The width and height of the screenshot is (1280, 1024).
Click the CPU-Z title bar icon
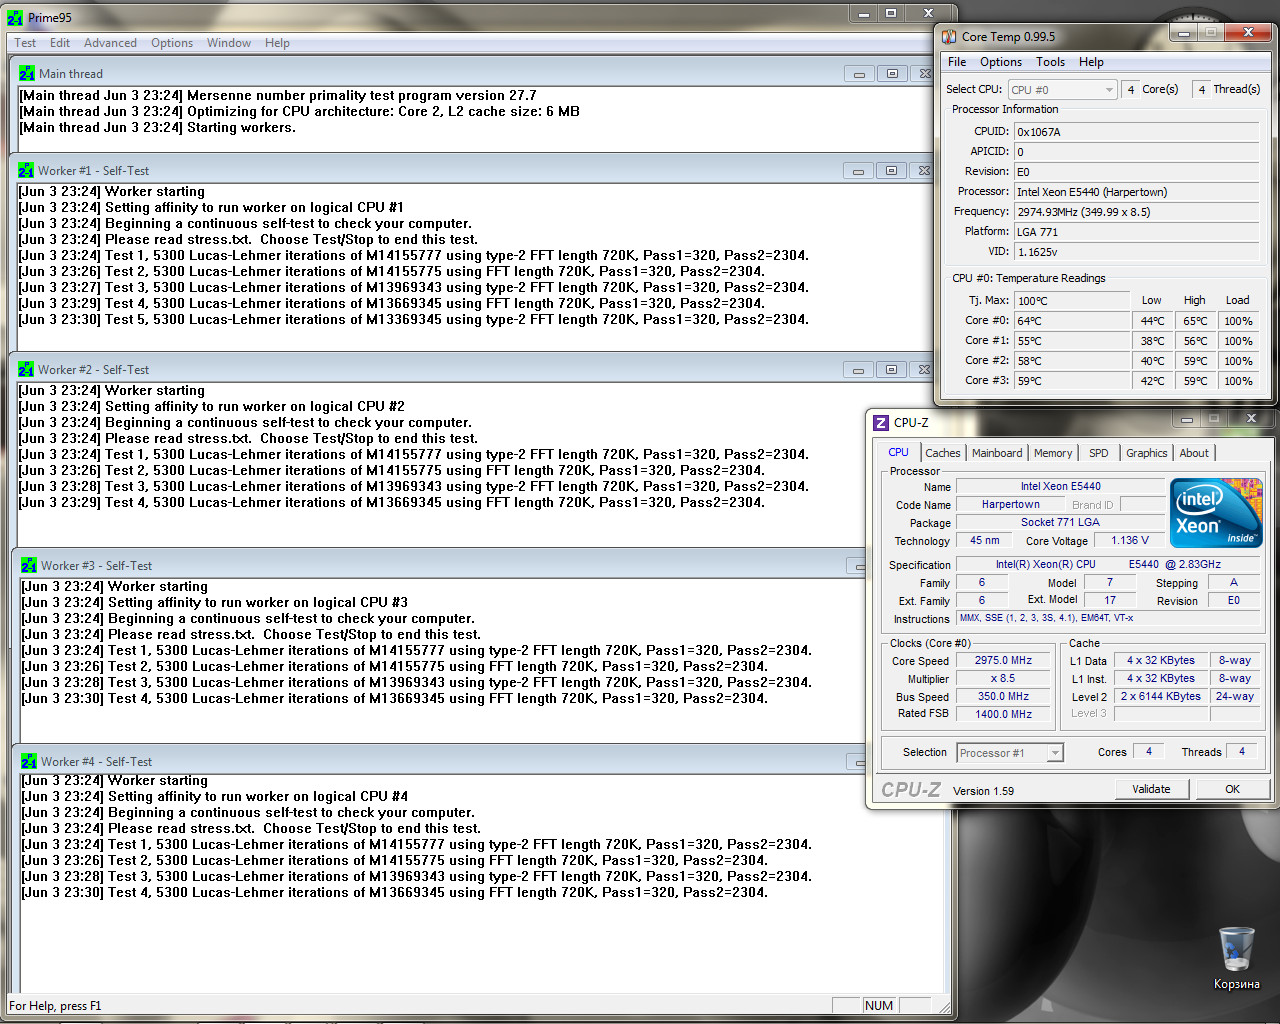[x=881, y=423]
